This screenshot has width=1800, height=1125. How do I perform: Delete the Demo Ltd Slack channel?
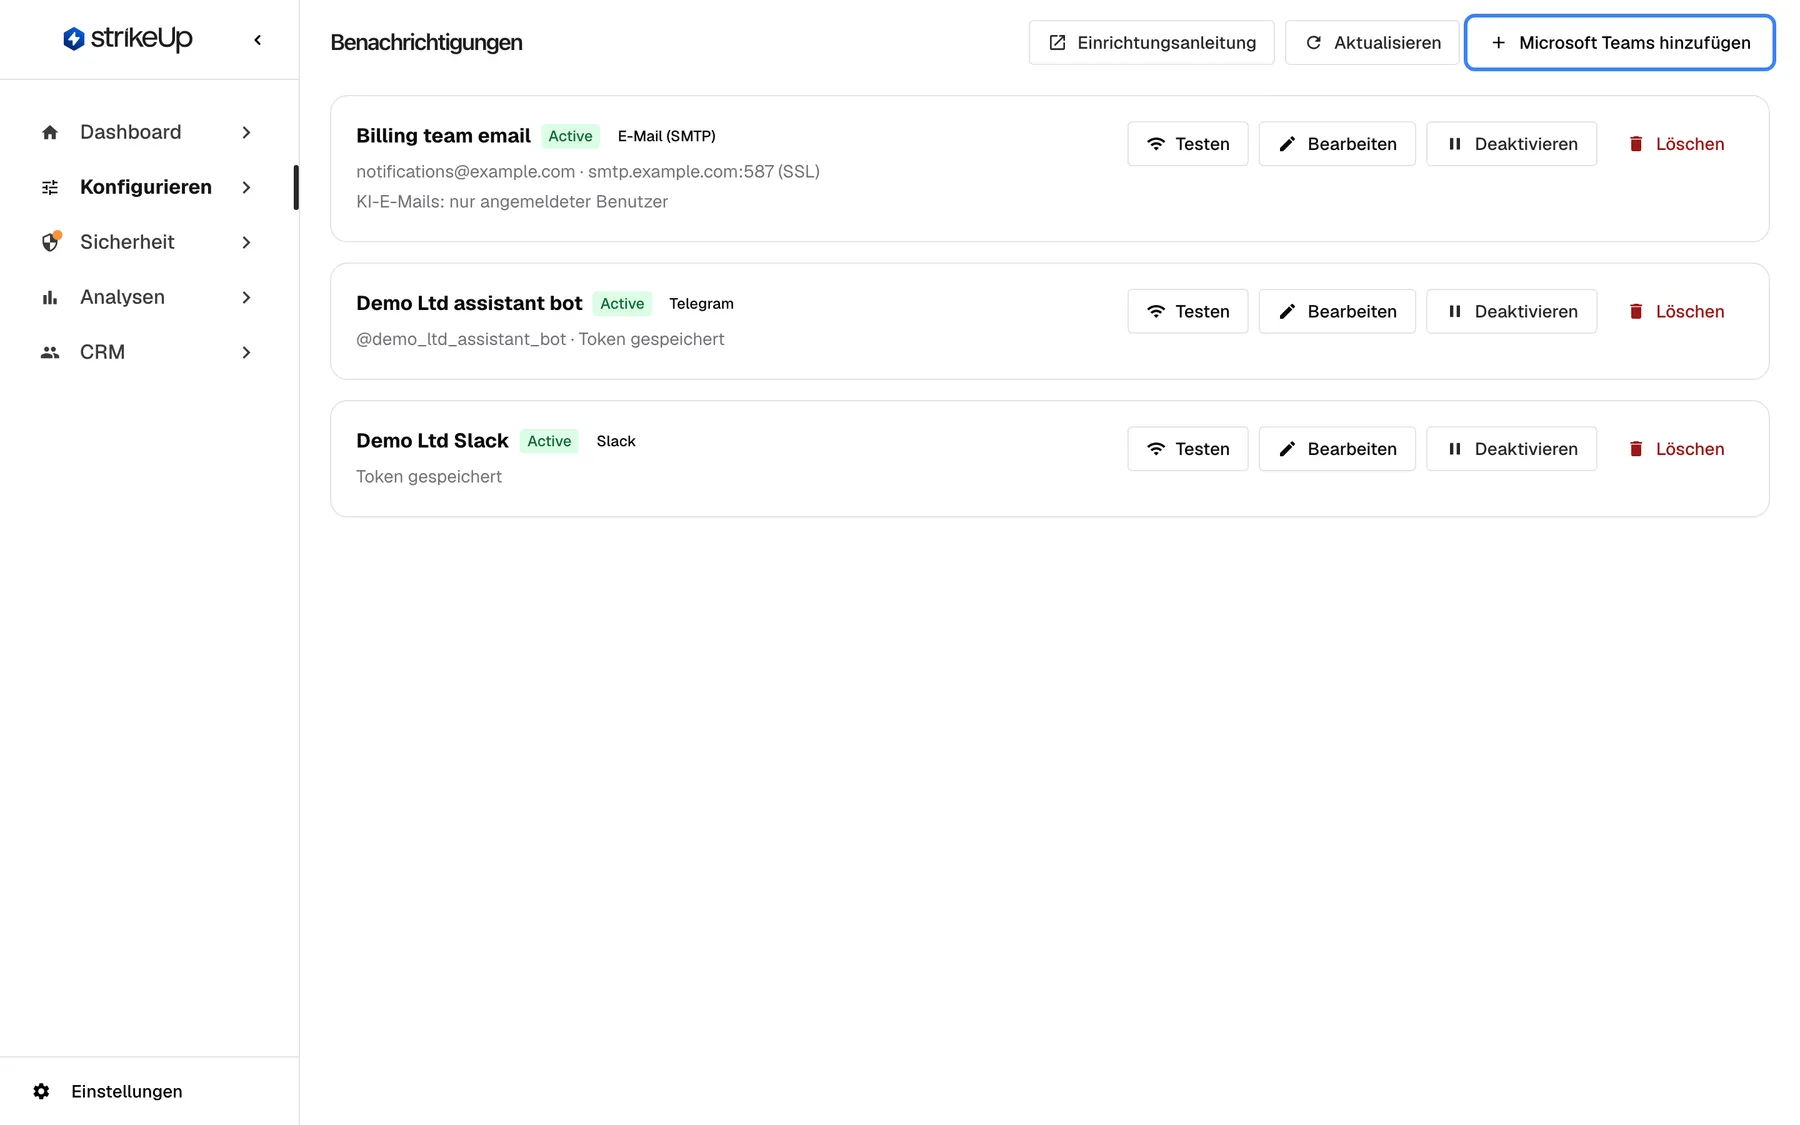(x=1676, y=449)
